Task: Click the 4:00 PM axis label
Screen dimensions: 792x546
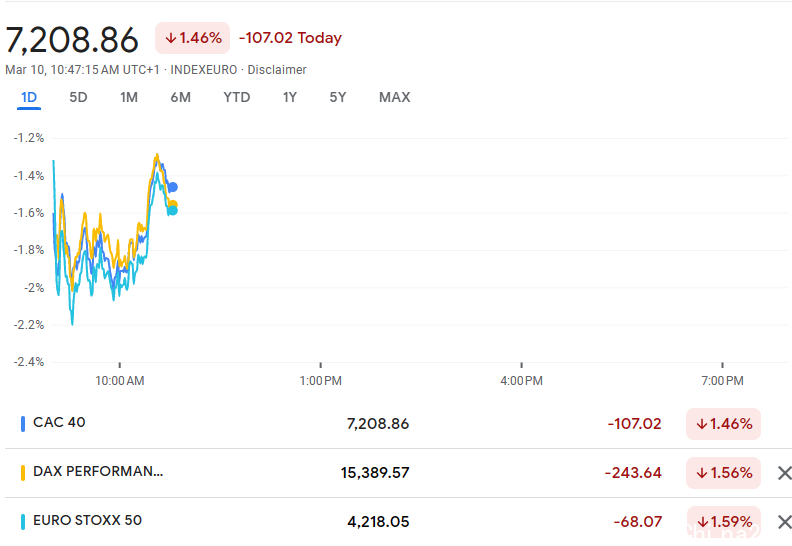Action: tap(521, 381)
